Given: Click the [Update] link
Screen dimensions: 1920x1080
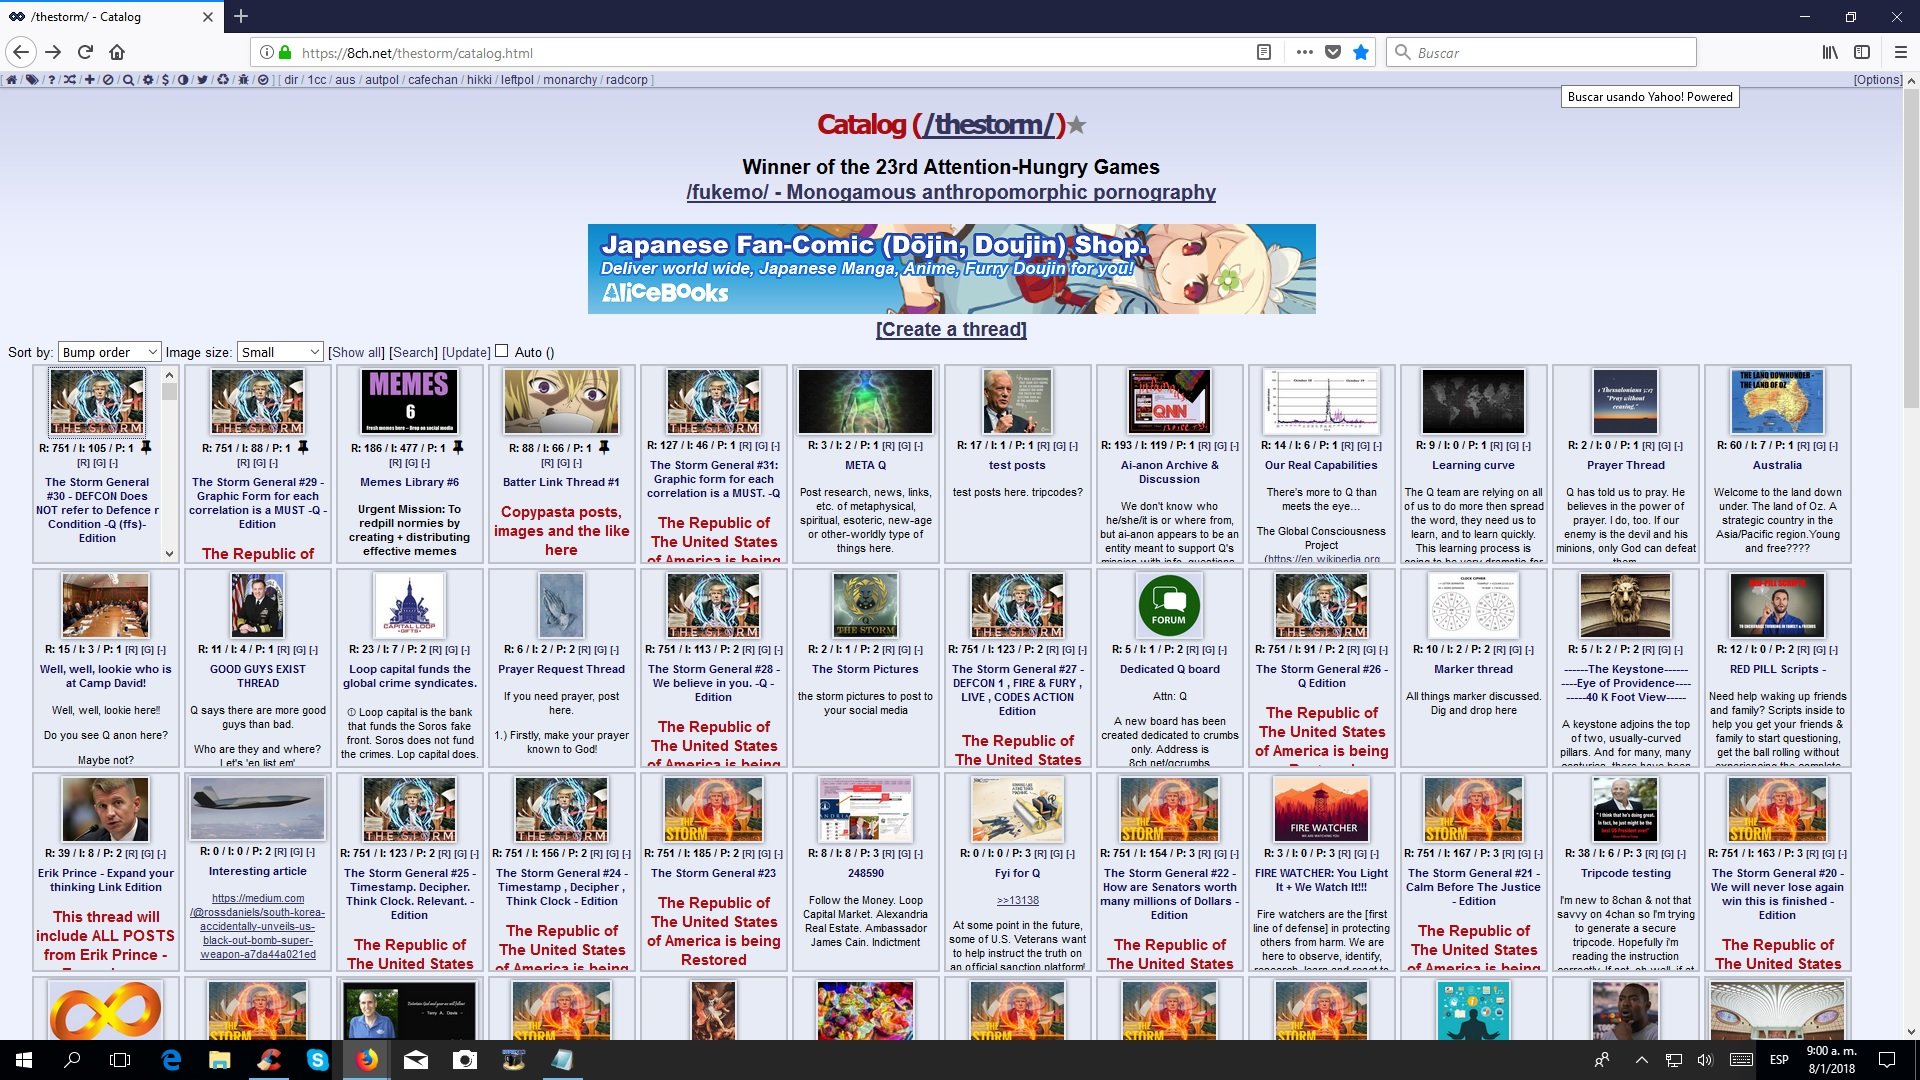Looking at the screenshot, I should click(x=466, y=352).
